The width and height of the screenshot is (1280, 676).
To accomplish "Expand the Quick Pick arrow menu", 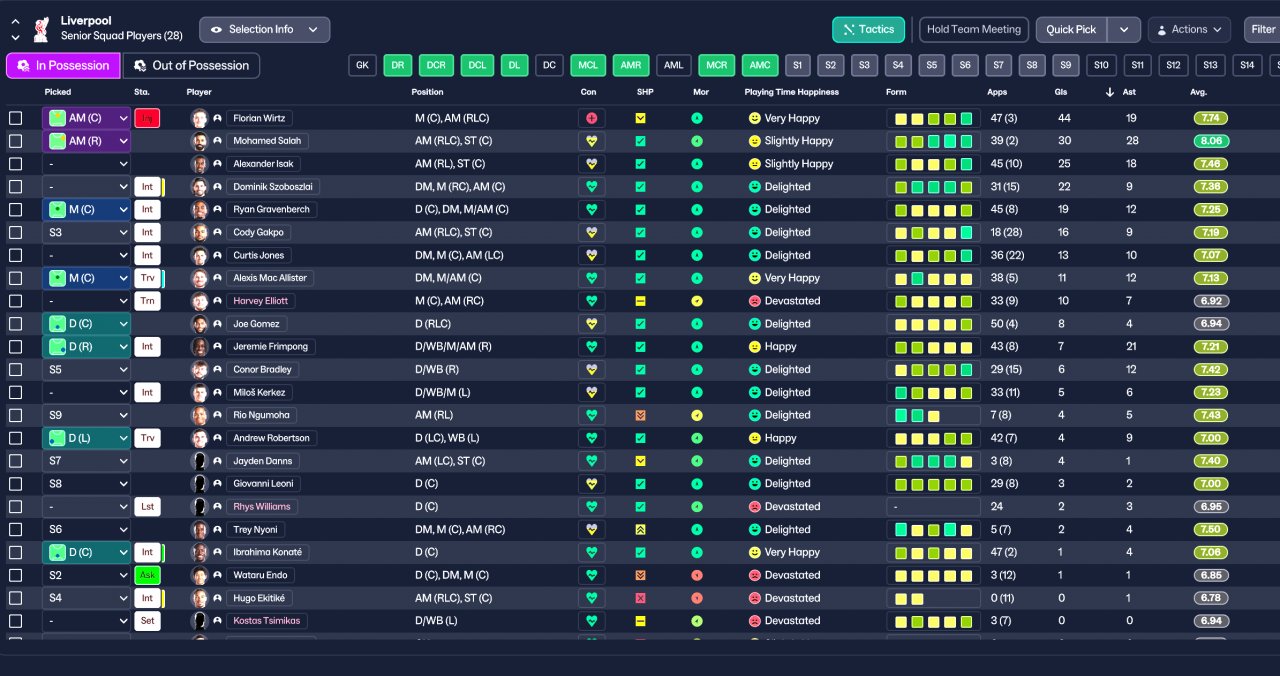I will [x=1125, y=30].
